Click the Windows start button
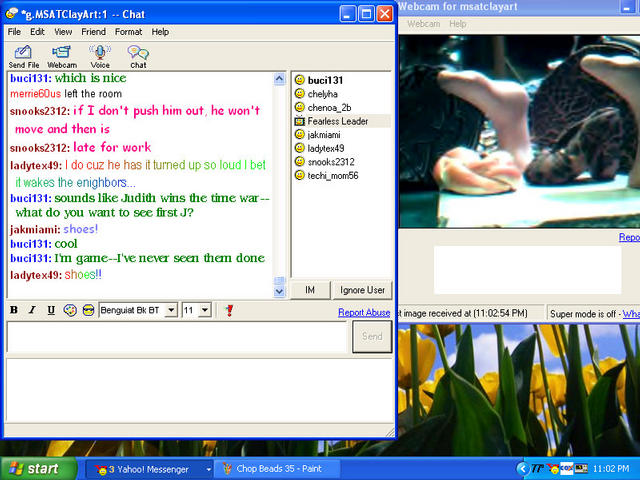 point(40,469)
